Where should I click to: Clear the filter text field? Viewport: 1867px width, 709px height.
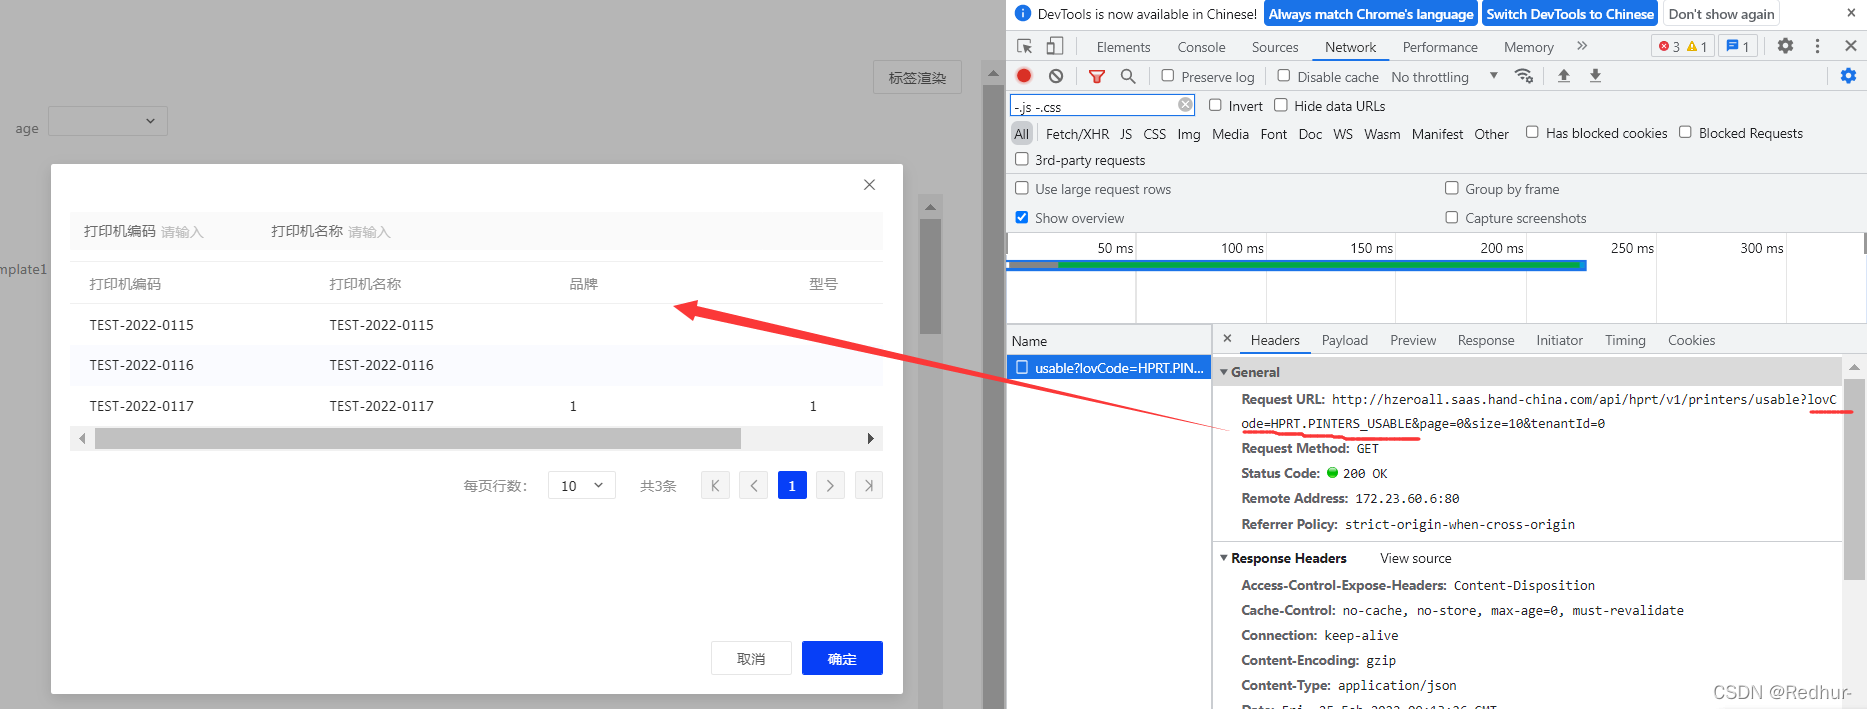pos(1185,105)
